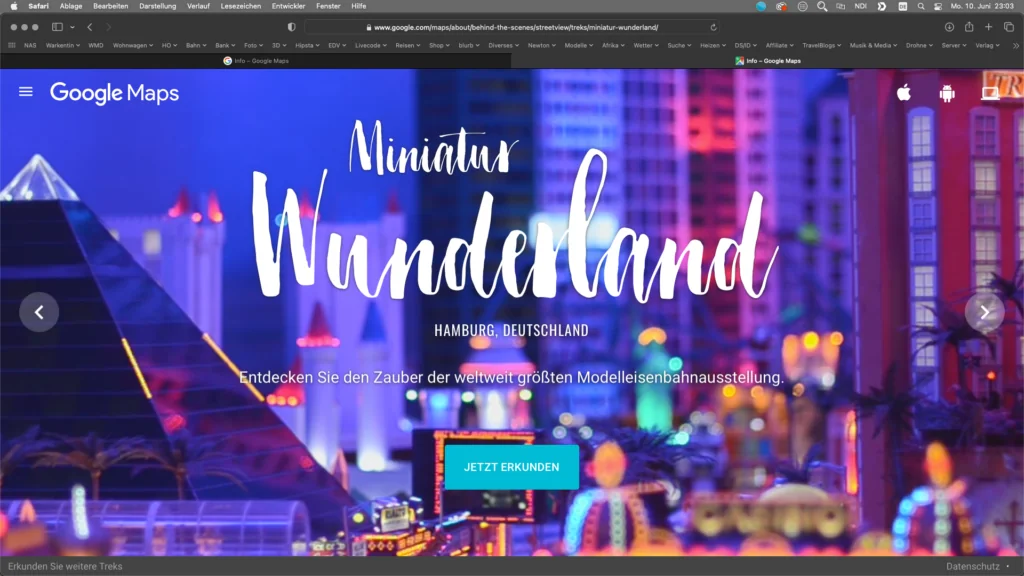The width and height of the screenshot is (1024, 576).
Task: Open the Share sheet in Safari
Action: tap(969, 27)
